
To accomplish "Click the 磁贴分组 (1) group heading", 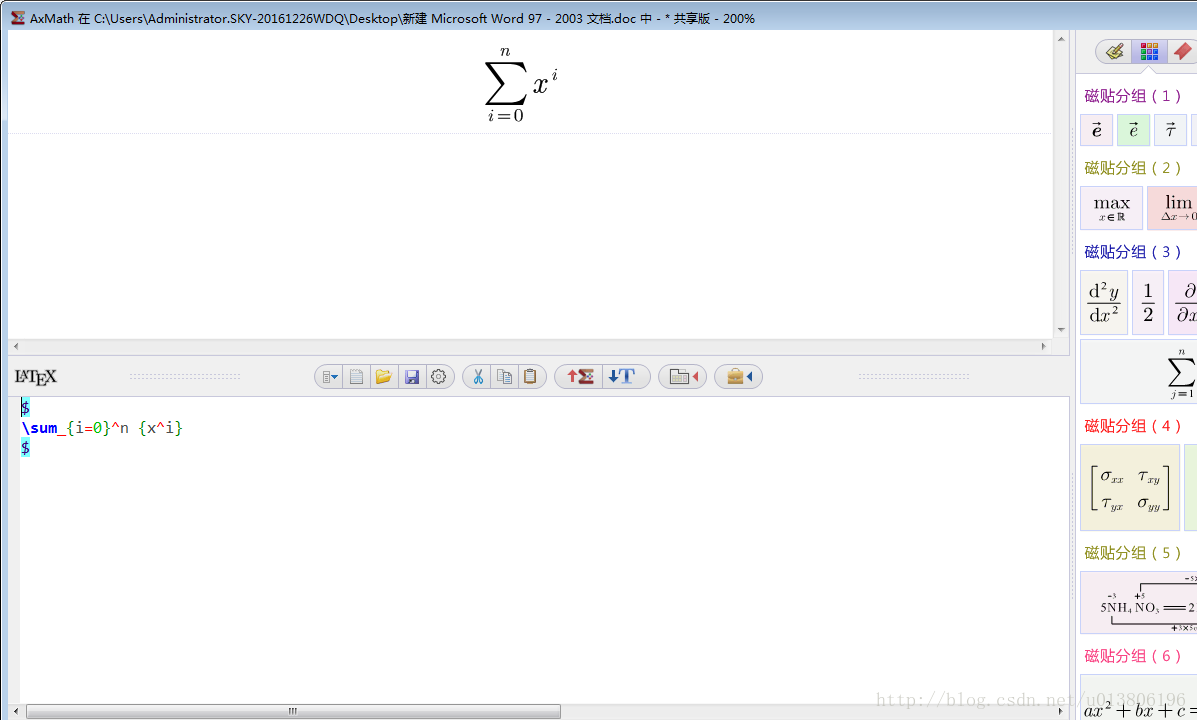I will click(1133, 96).
